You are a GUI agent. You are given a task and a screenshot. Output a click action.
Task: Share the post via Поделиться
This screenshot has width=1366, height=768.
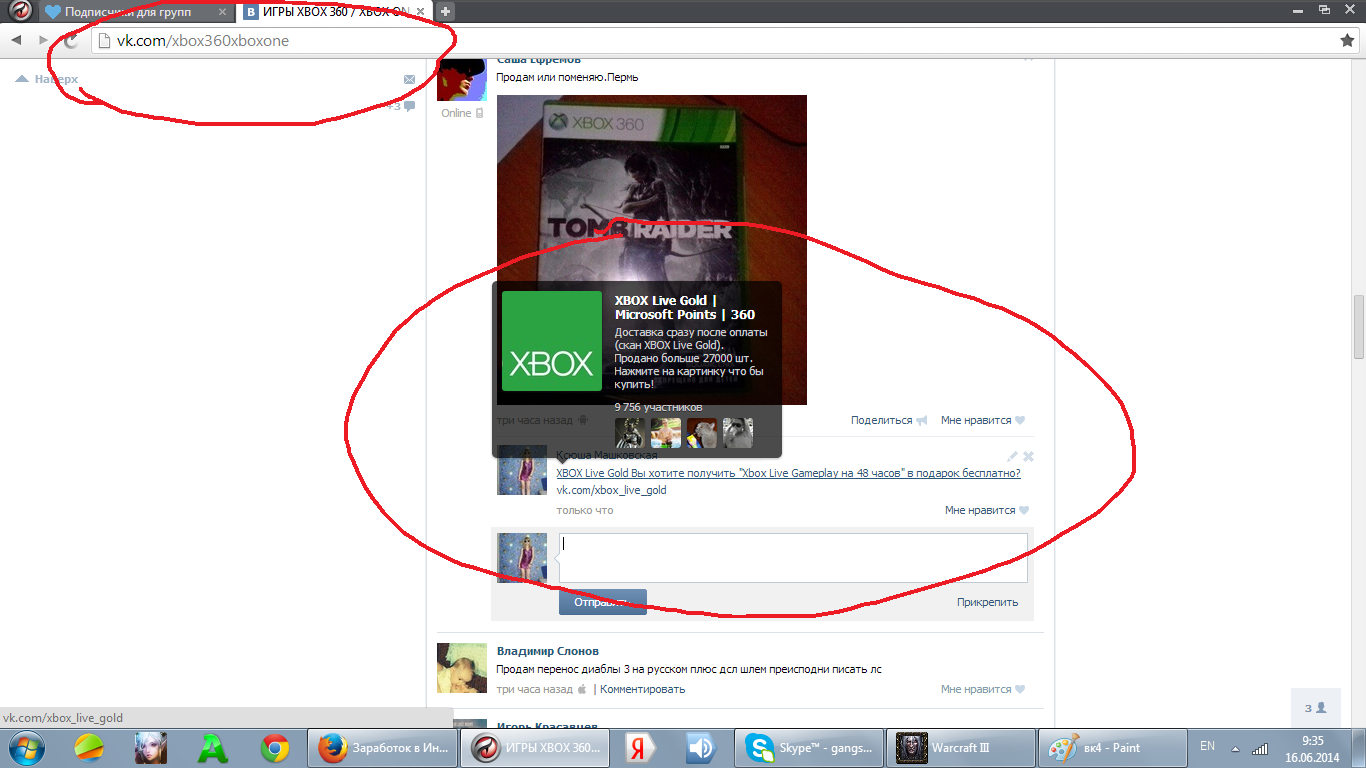point(889,420)
